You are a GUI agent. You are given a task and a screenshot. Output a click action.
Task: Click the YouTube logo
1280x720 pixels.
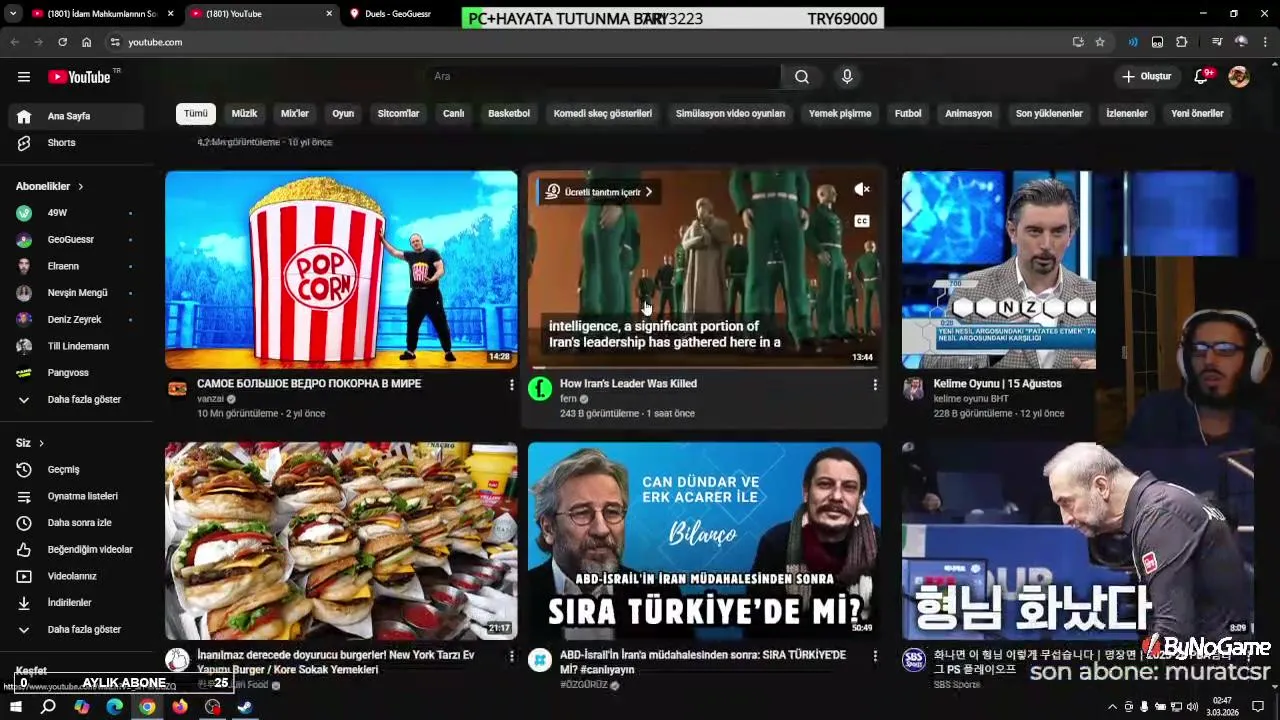tap(80, 77)
